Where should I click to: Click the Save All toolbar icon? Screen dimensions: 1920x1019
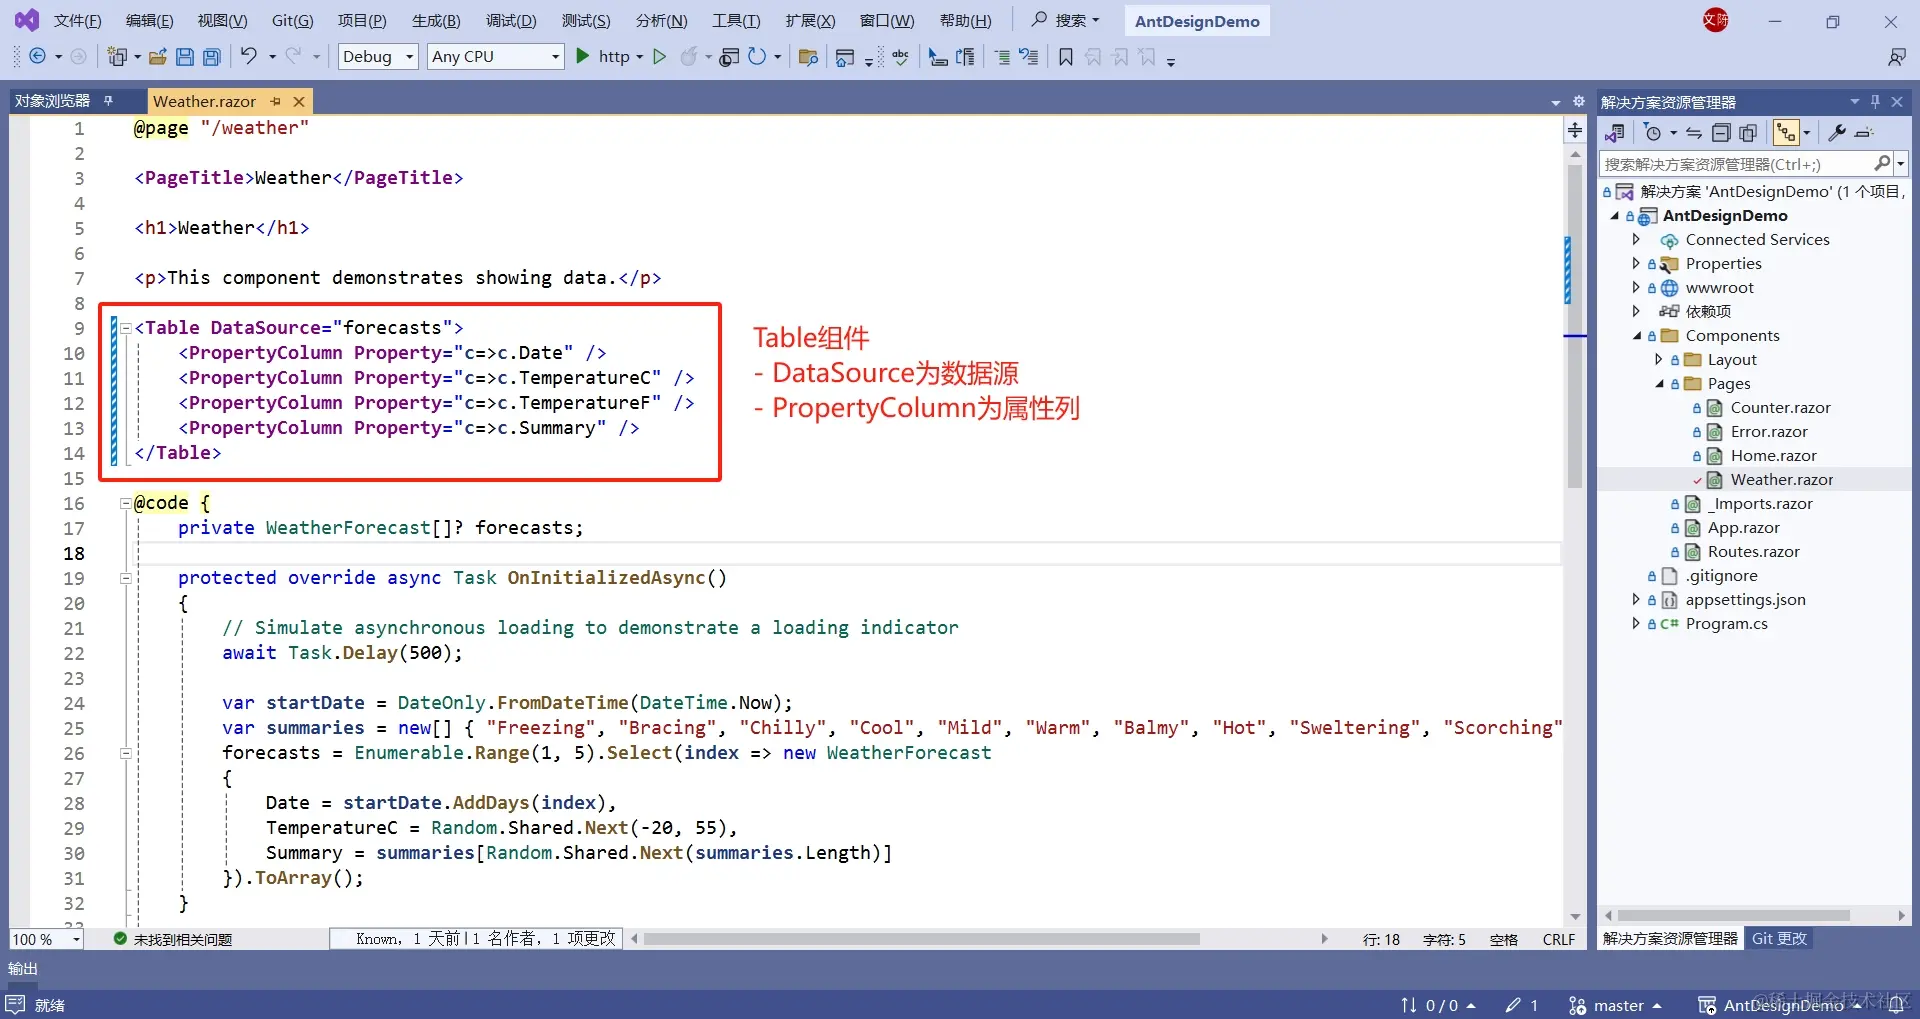[x=212, y=57]
